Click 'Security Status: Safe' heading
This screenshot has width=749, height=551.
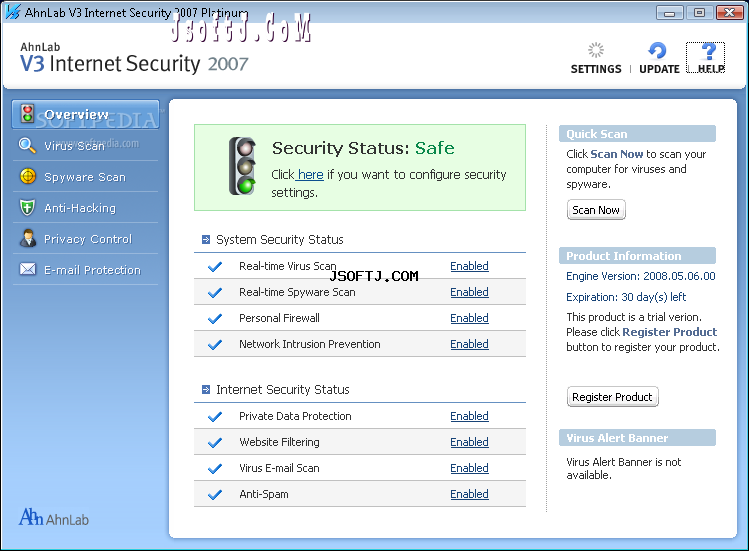click(363, 148)
